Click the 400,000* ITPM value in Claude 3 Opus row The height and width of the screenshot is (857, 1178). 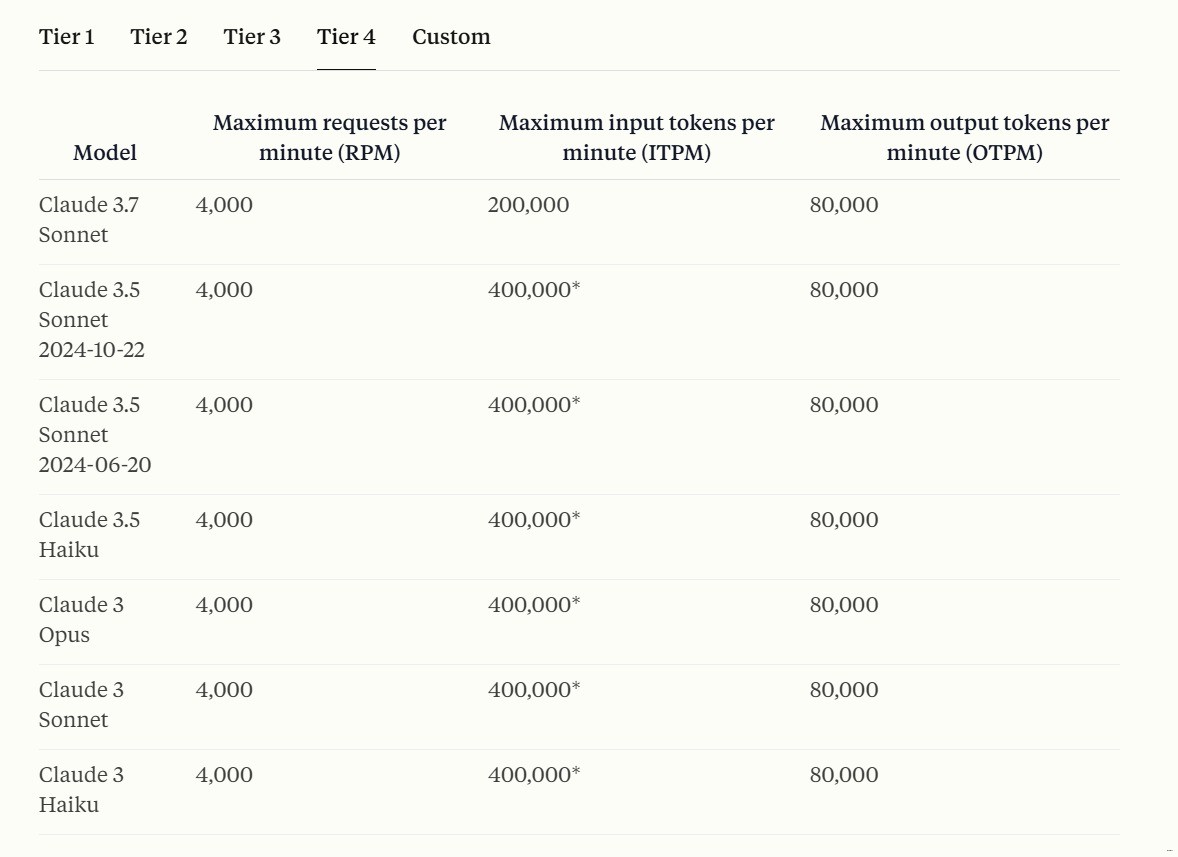pyautogui.click(x=534, y=605)
